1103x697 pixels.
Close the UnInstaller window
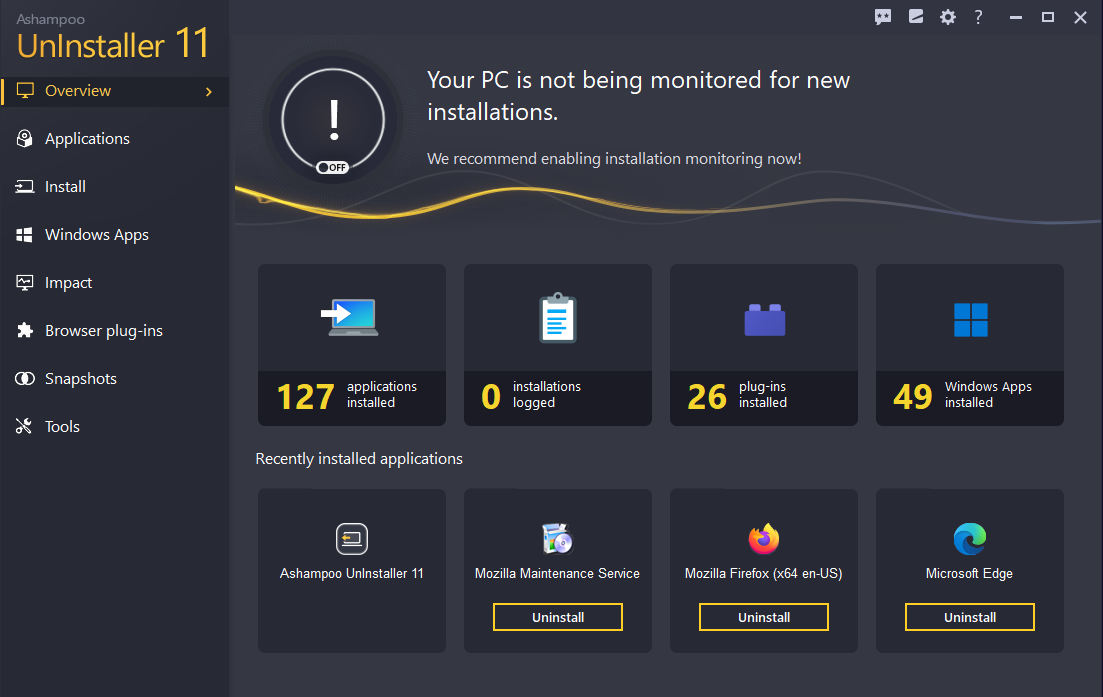coord(1080,17)
